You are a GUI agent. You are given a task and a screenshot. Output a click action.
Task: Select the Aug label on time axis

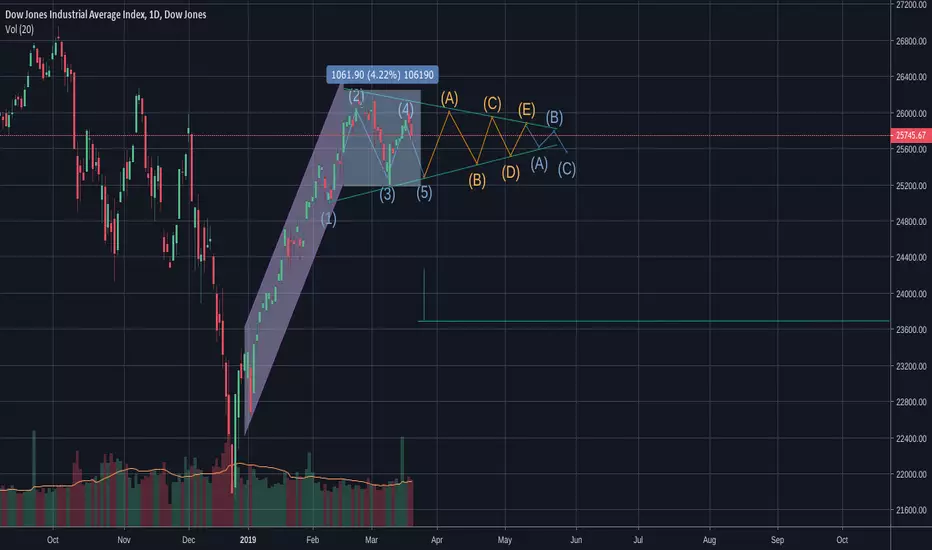point(709,540)
